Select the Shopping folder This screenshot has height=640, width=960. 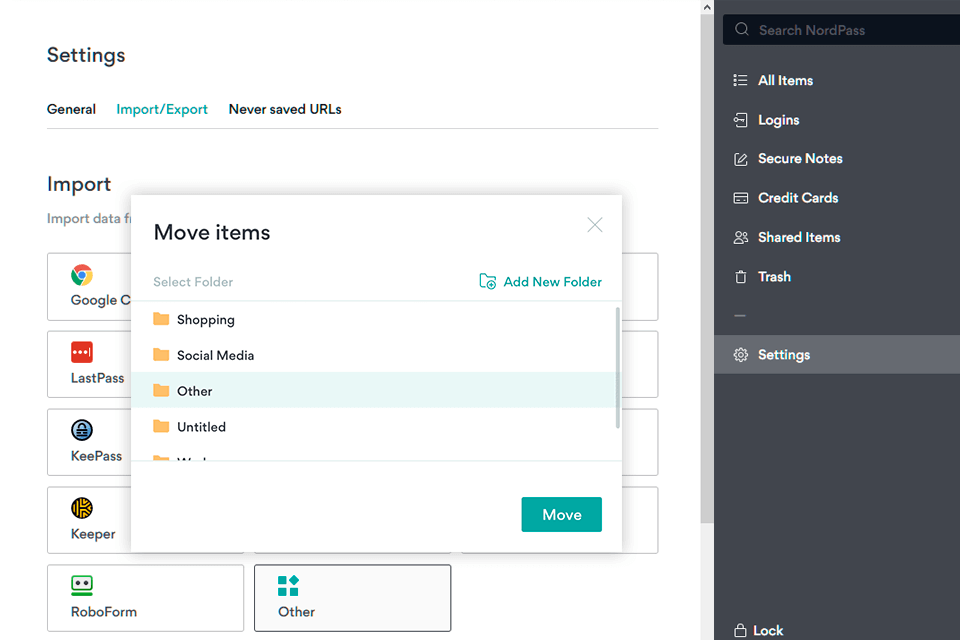coord(205,320)
